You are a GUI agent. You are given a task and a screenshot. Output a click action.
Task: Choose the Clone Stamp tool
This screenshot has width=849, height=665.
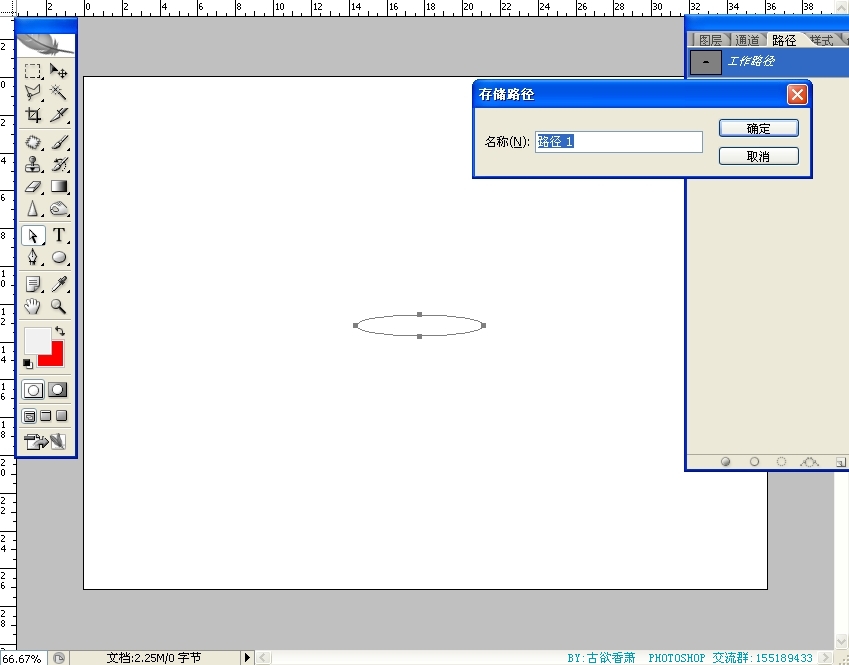point(33,165)
